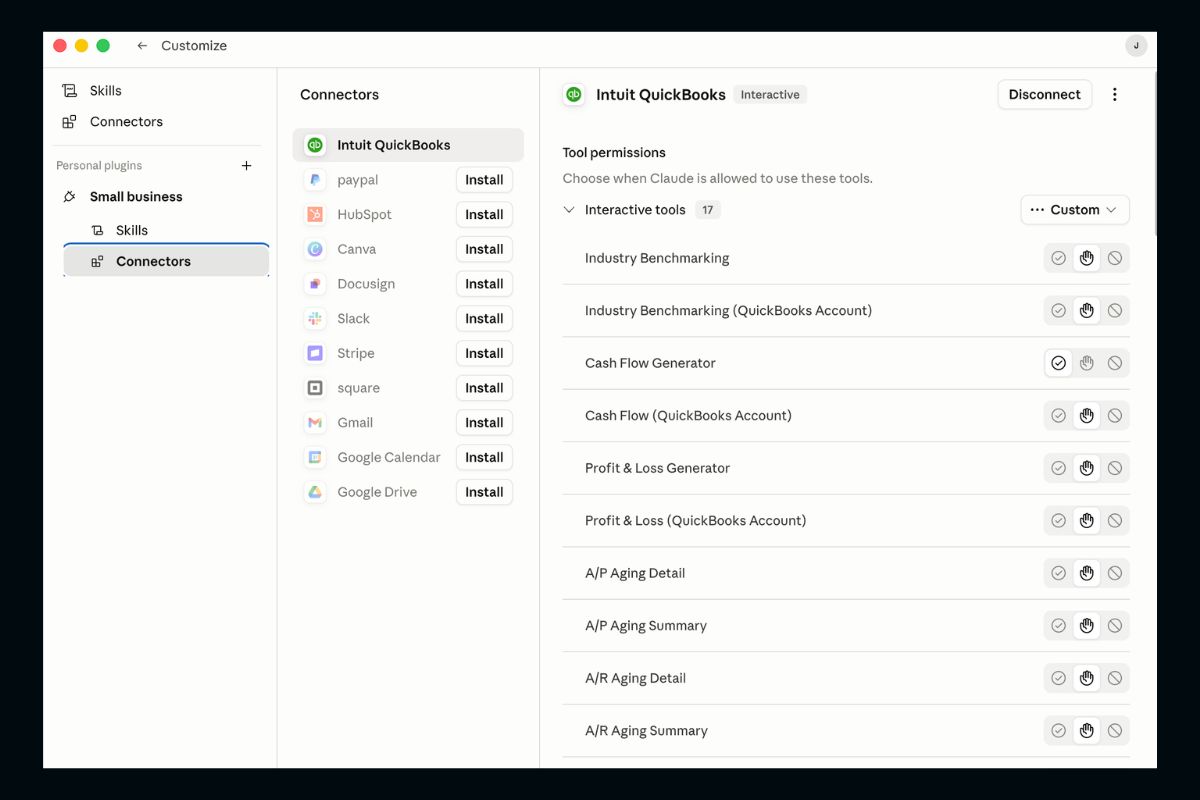Install the Canva connector
The image size is (1200, 800).
(484, 249)
